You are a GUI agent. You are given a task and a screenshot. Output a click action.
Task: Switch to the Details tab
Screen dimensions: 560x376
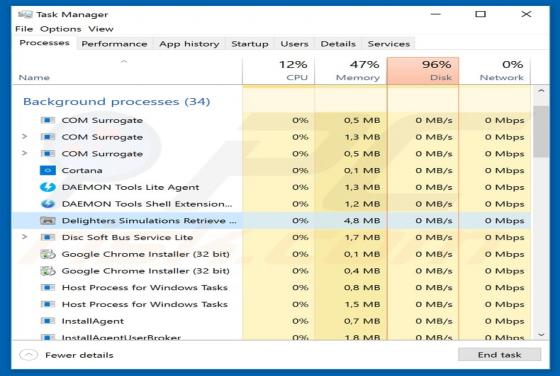click(338, 44)
